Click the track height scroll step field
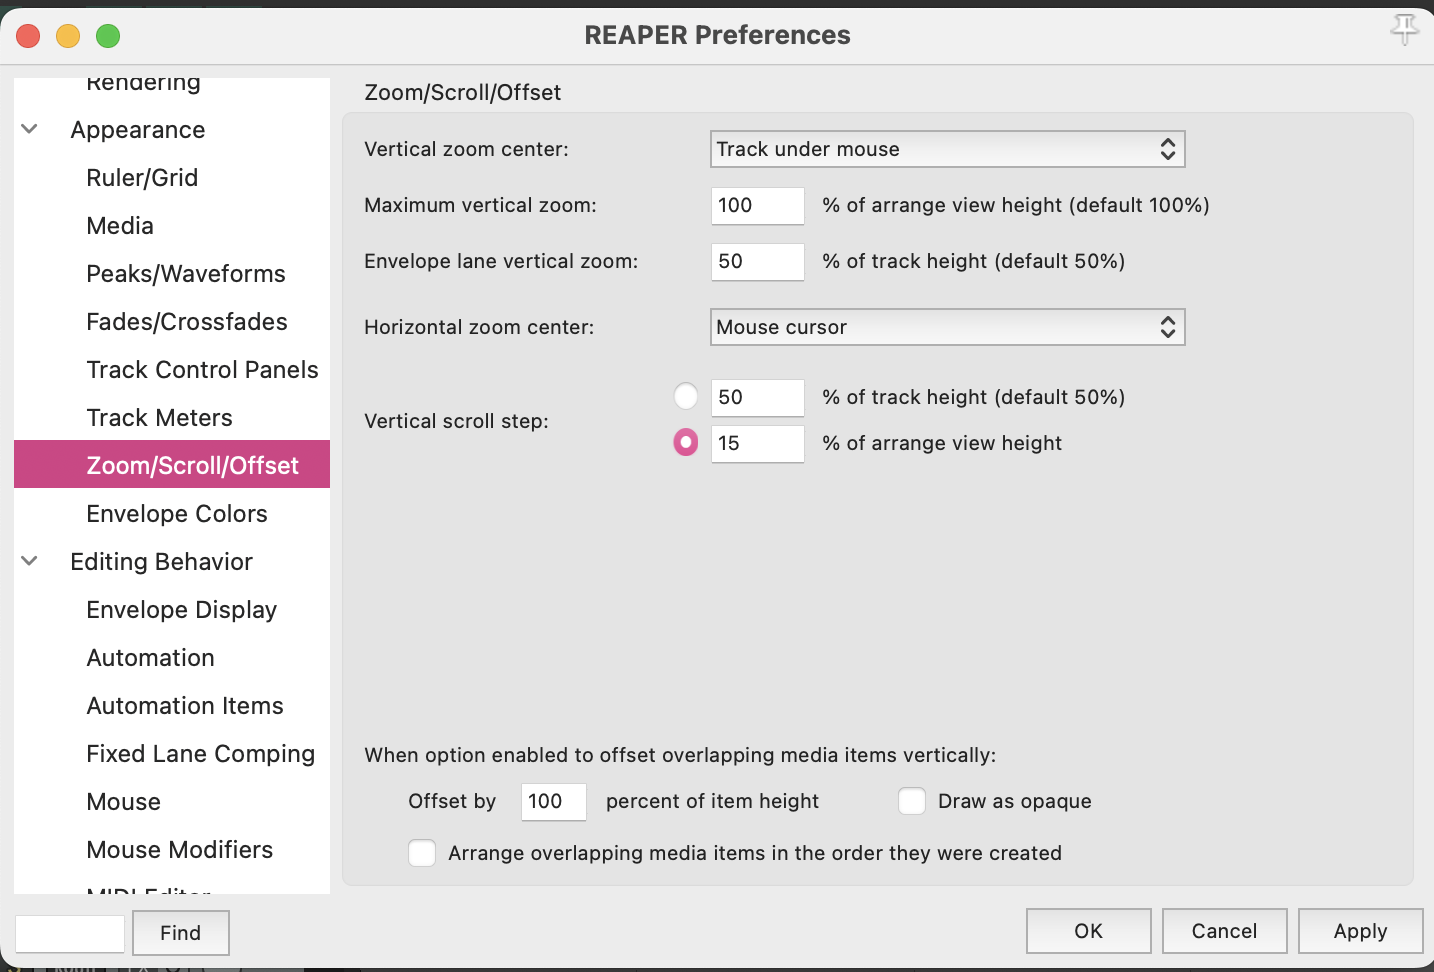The image size is (1434, 972). 757,398
